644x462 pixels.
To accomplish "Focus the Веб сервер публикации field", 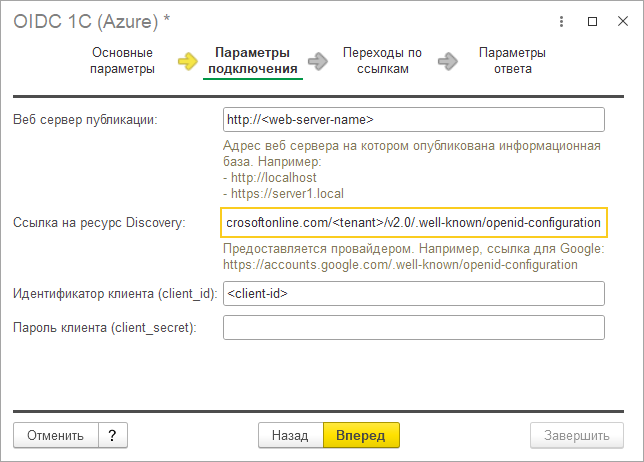I will (414, 120).
